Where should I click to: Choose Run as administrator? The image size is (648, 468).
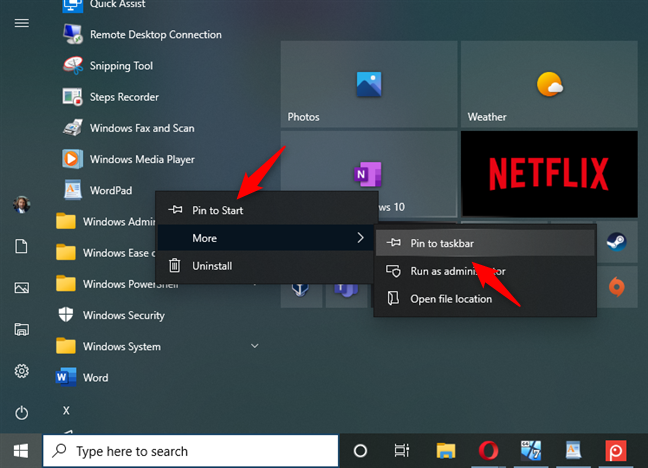[485, 271]
